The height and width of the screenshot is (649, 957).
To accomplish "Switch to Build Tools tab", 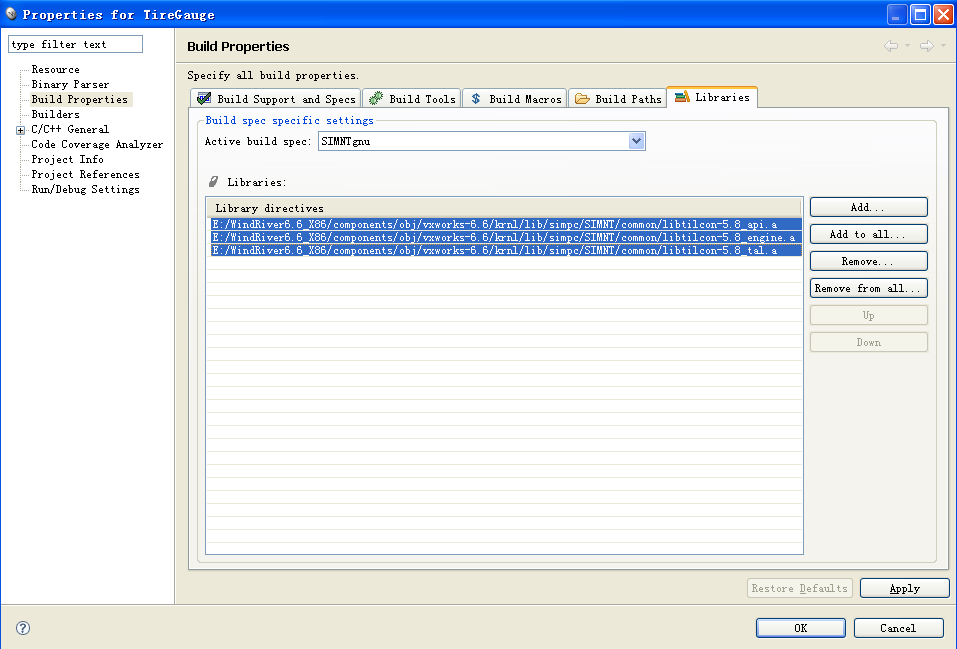I will click(413, 98).
